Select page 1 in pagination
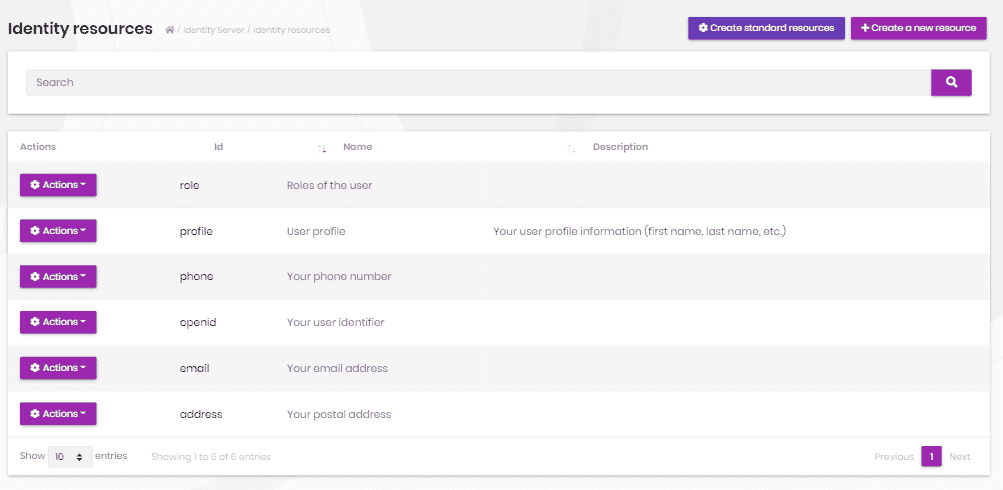Image resolution: width=1003 pixels, height=490 pixels. 931,457
